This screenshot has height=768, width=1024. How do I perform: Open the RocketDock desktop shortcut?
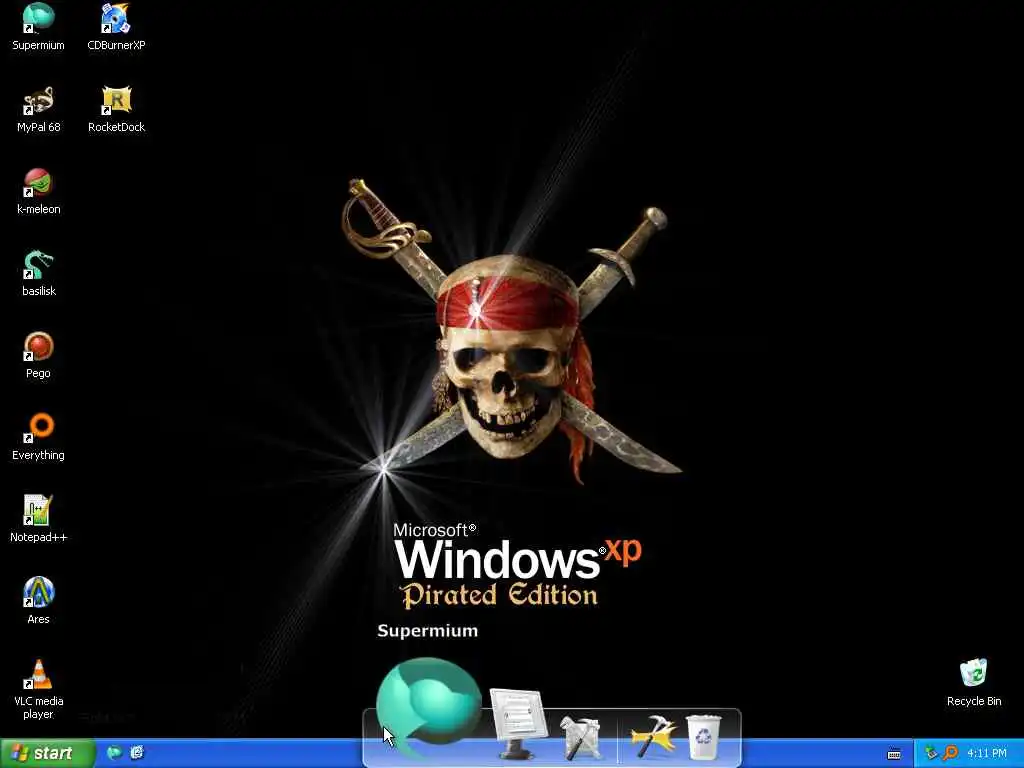point(116,108)
